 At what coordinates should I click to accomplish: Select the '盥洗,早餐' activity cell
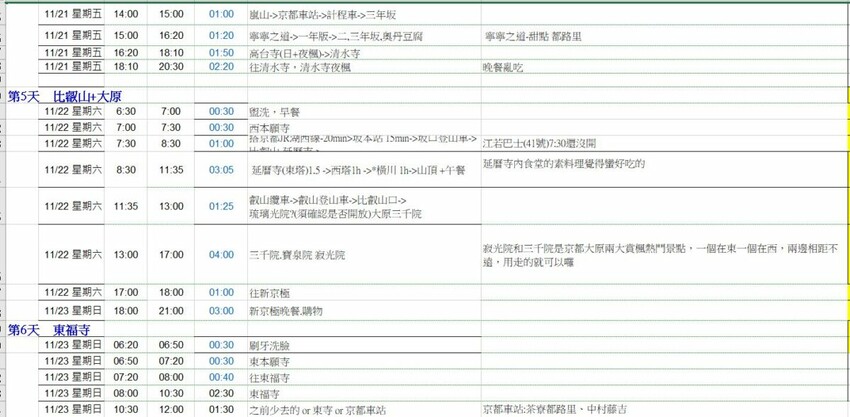(x=272, y=111)
